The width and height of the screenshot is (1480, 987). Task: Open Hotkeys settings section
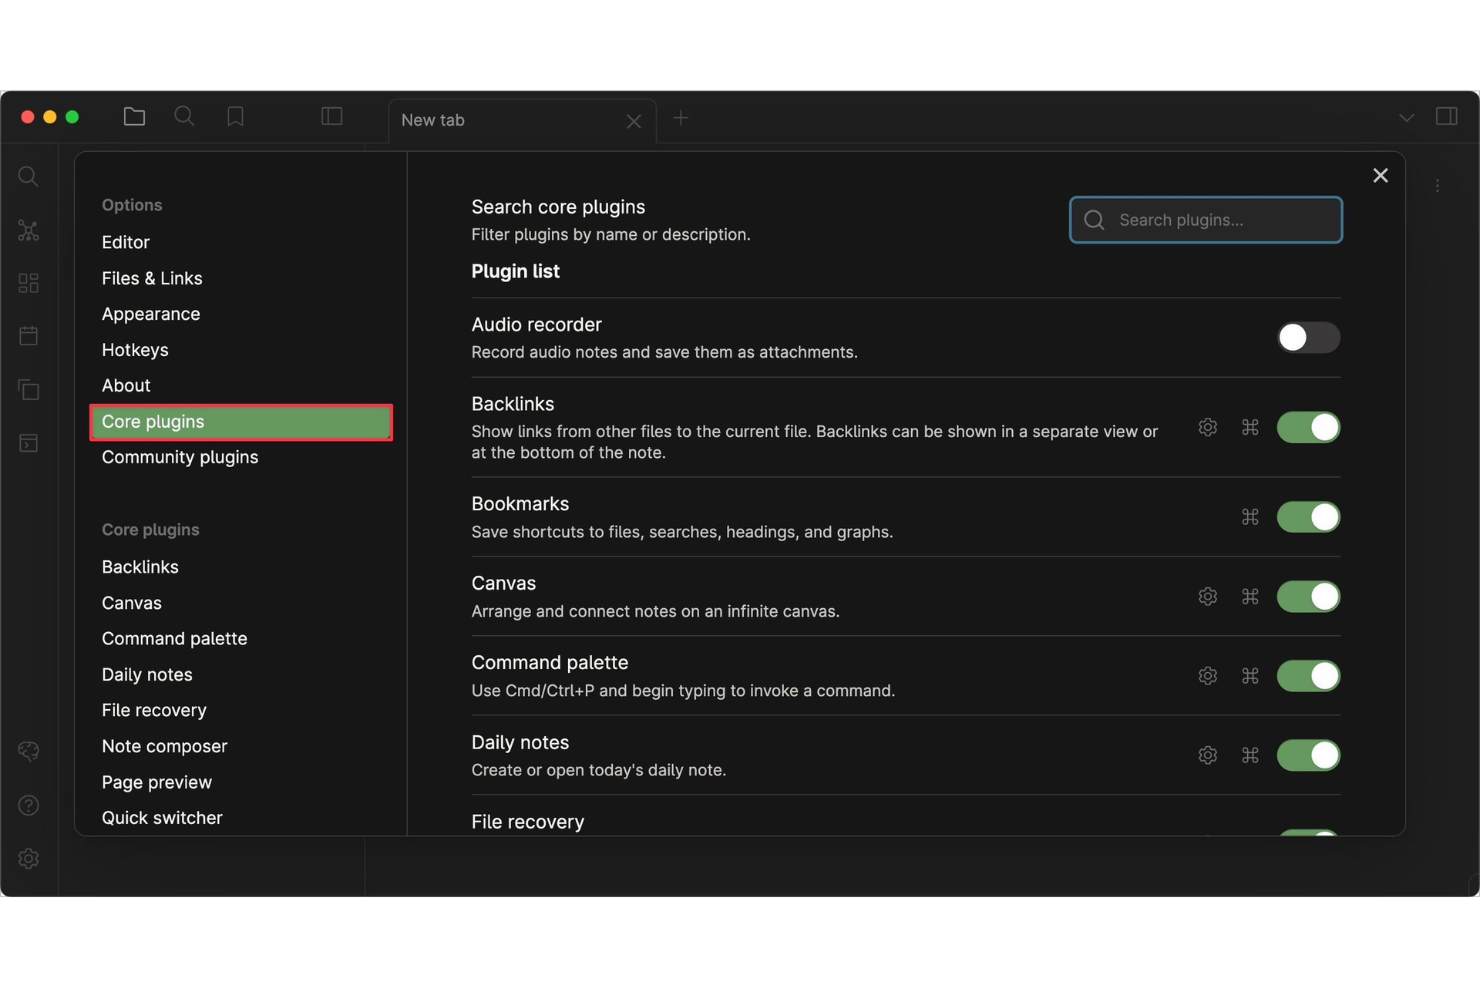coord(135,350)
